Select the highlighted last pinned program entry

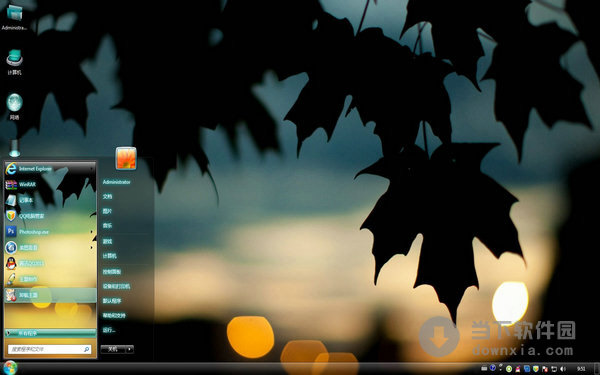[x=50, y=295]
